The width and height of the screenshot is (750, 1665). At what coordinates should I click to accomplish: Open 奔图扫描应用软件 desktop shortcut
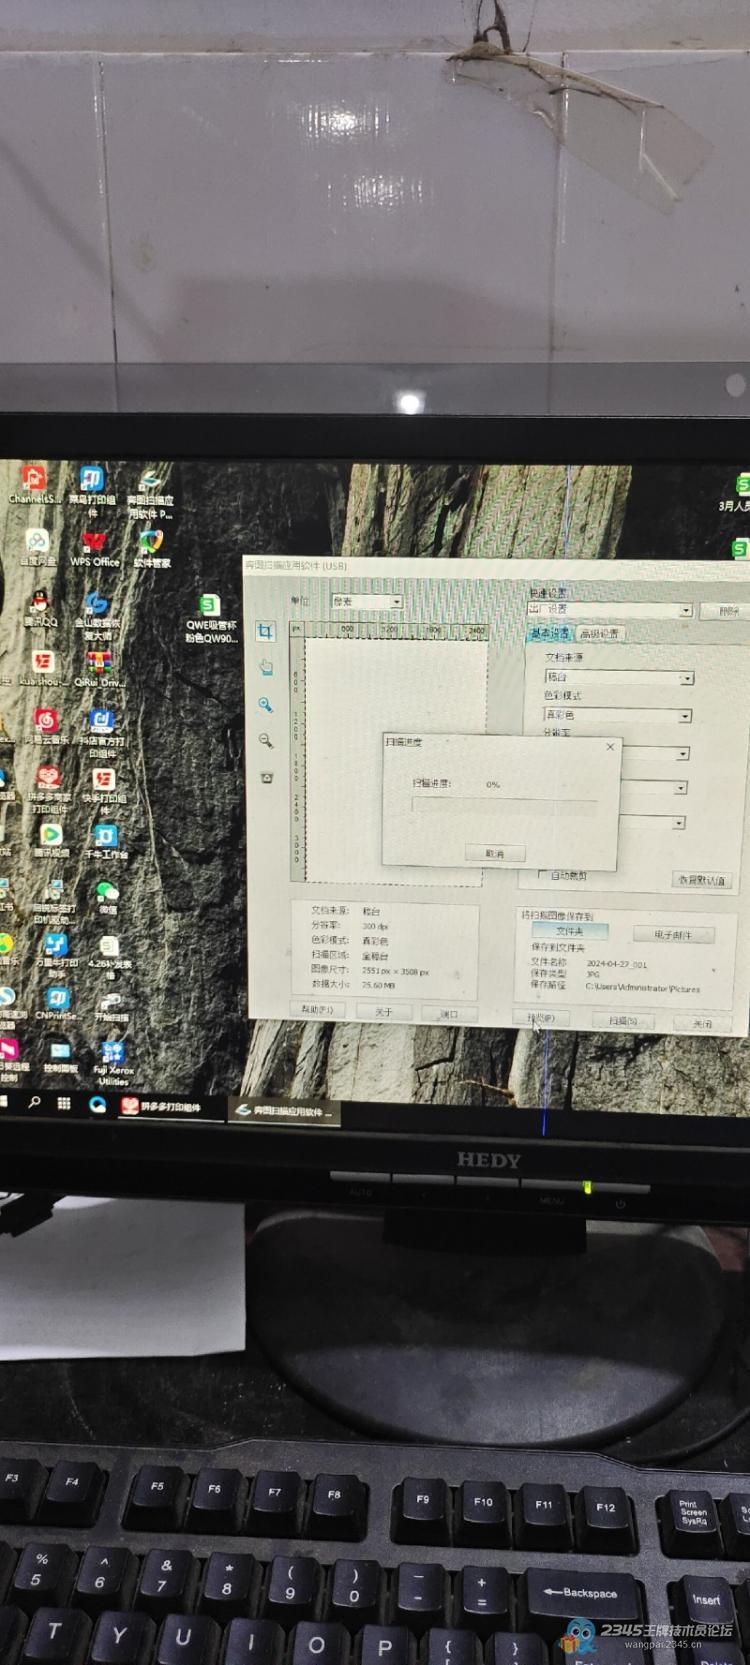[150, 494]
